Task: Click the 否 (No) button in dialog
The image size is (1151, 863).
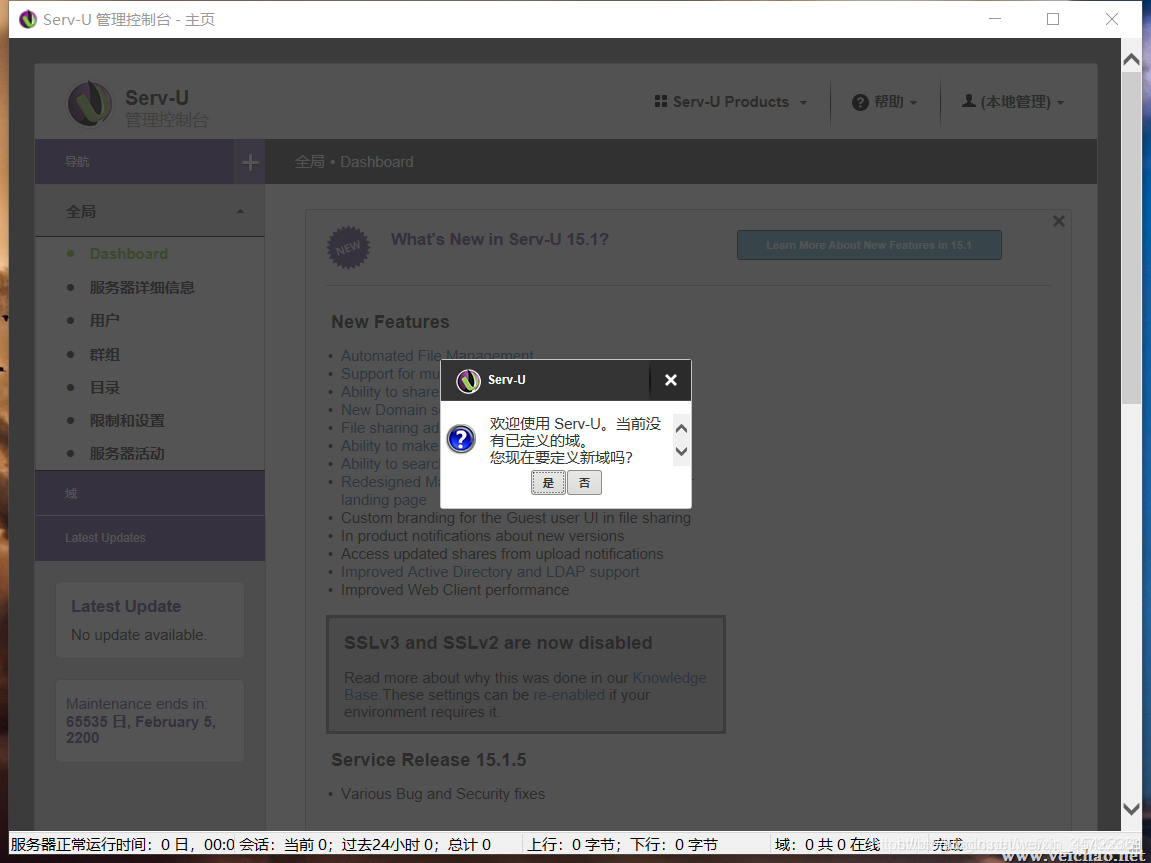Action: tap(584, 482)
